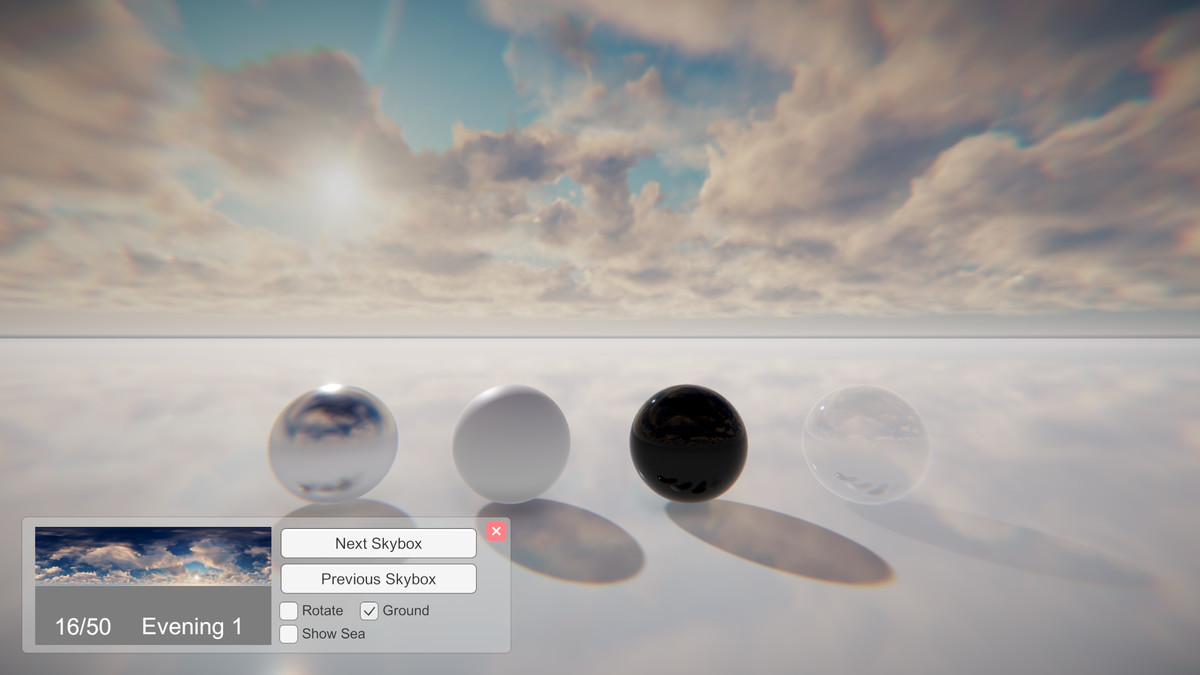The width and height of the screenshot is (1200, 675).
Task: Turn on Show Sea
Action: pos(288,634)
